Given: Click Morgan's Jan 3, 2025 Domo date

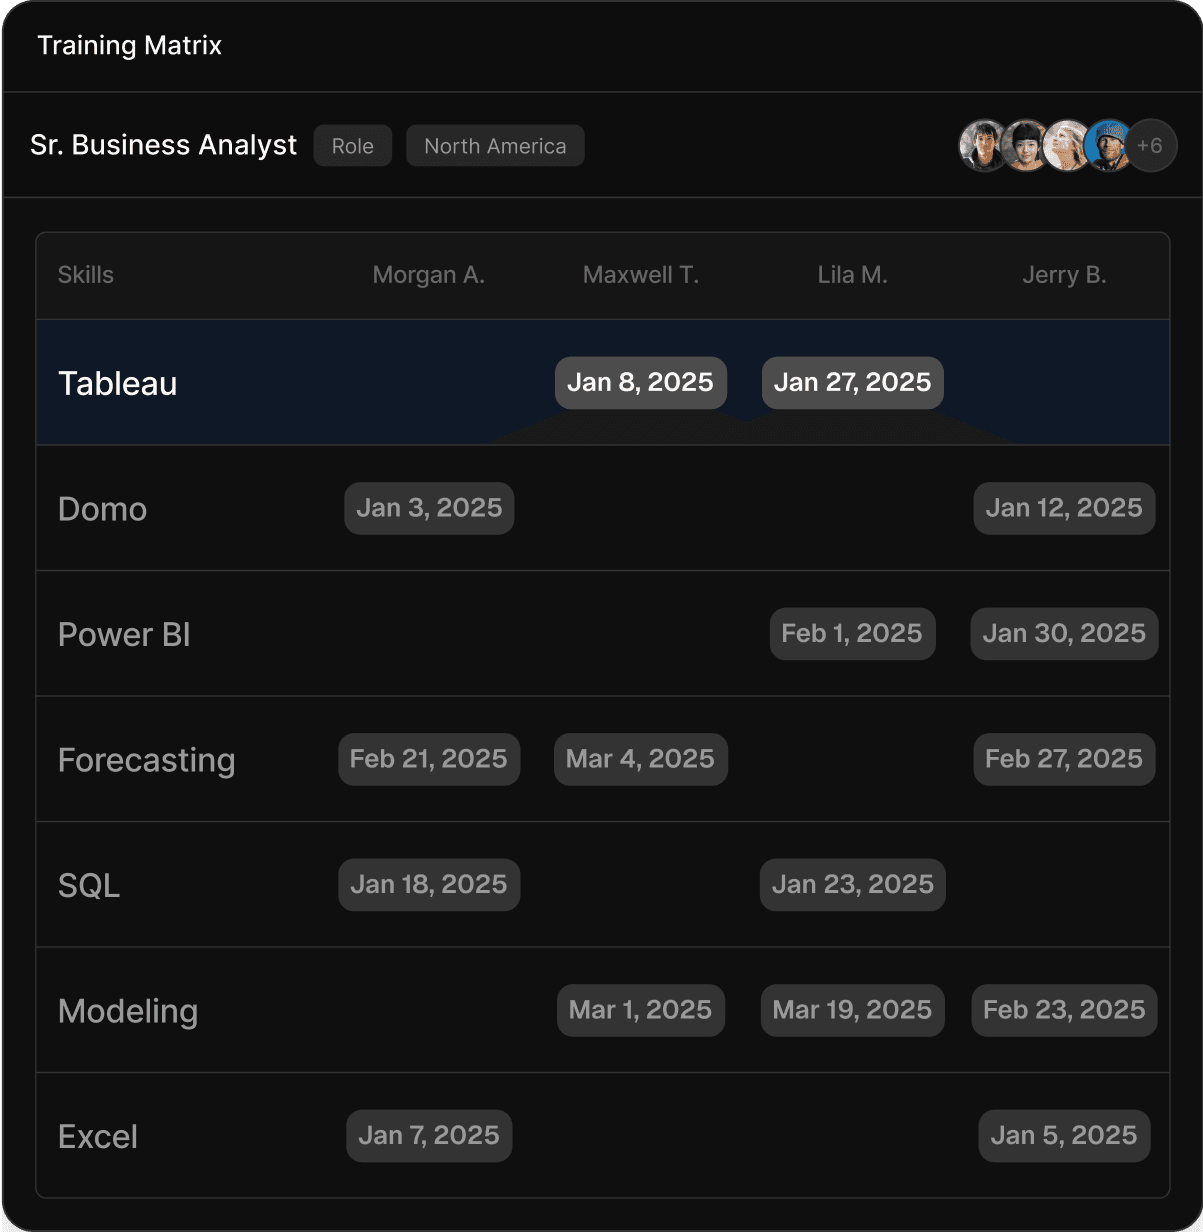Looking at the screenshot, I should click(x=428, y=508).
